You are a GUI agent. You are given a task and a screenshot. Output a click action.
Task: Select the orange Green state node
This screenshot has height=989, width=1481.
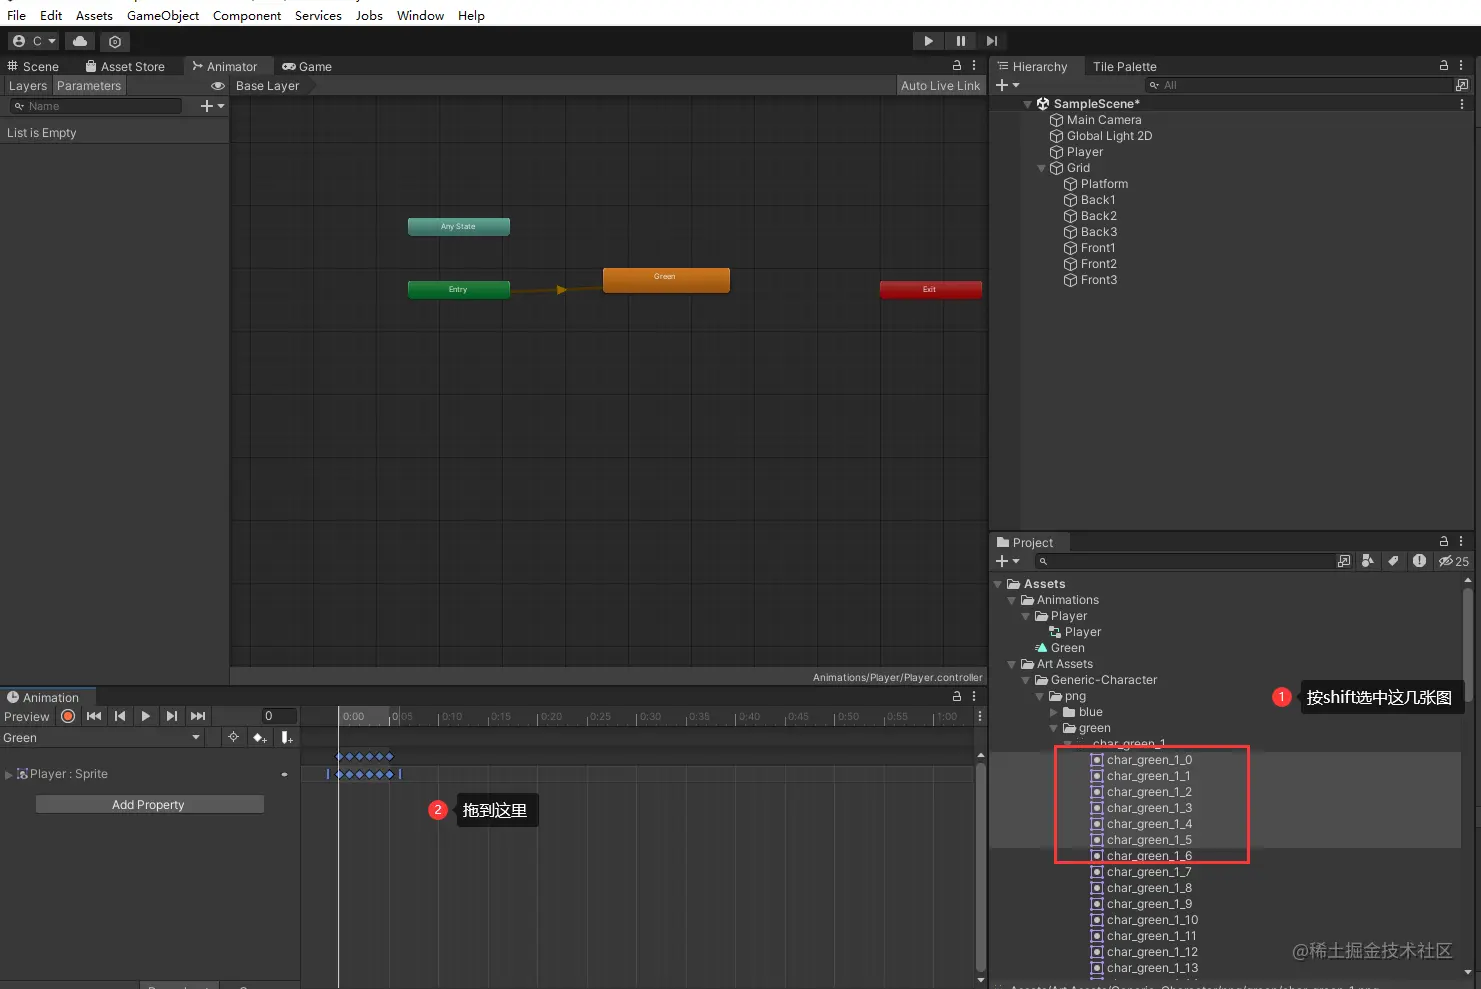(x=666, y=279)
